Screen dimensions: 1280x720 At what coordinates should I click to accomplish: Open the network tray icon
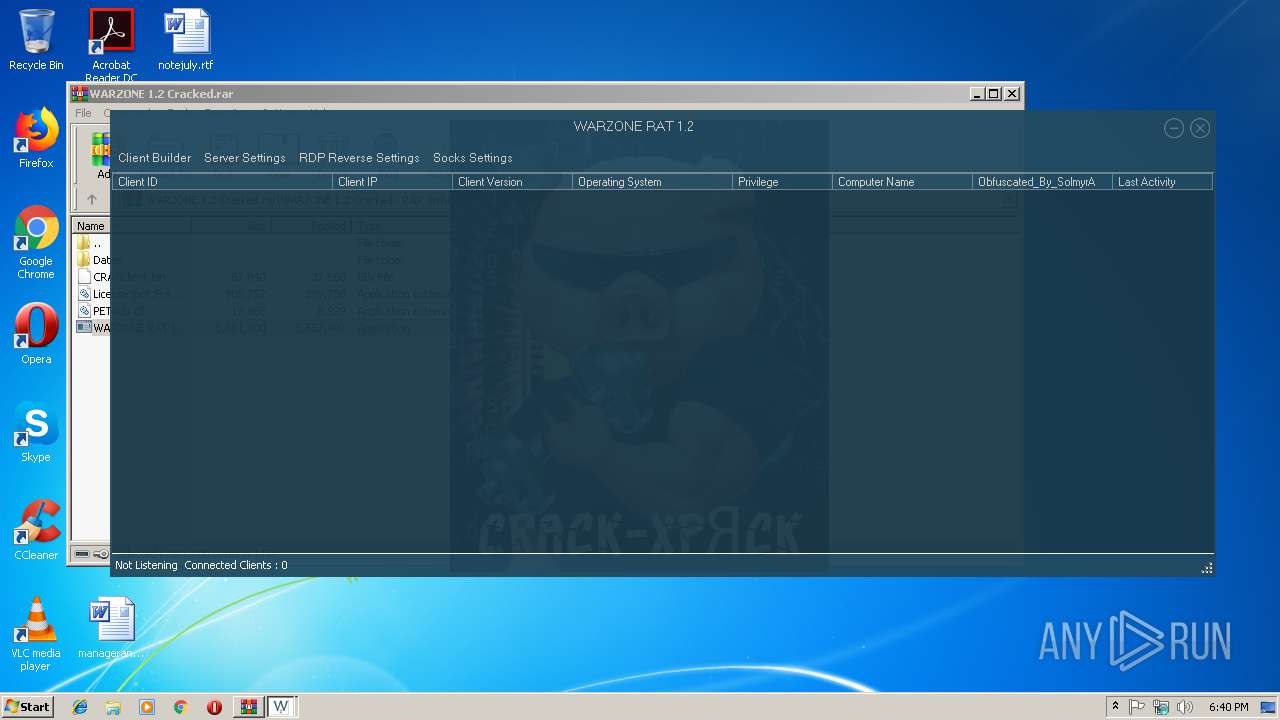click(1161, 707)
